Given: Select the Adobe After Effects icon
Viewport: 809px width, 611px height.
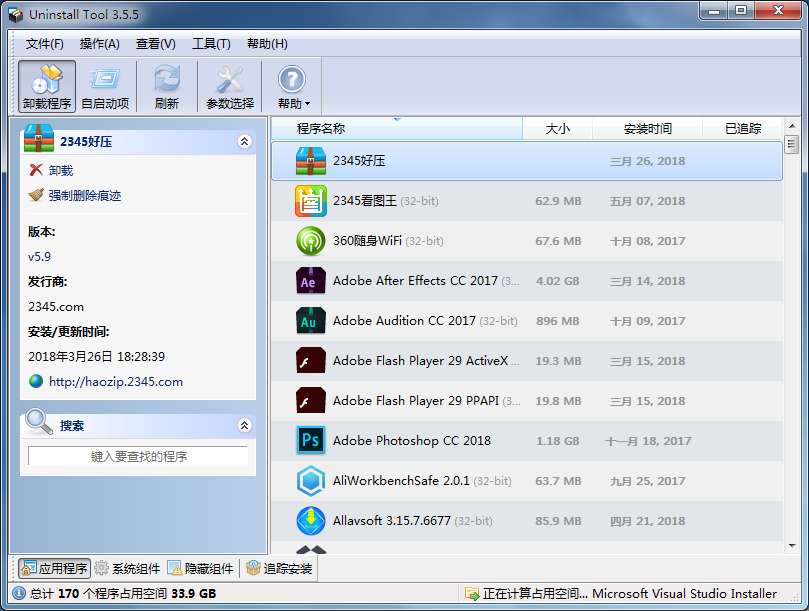Looking at the screenshot, I should [311, 281].
